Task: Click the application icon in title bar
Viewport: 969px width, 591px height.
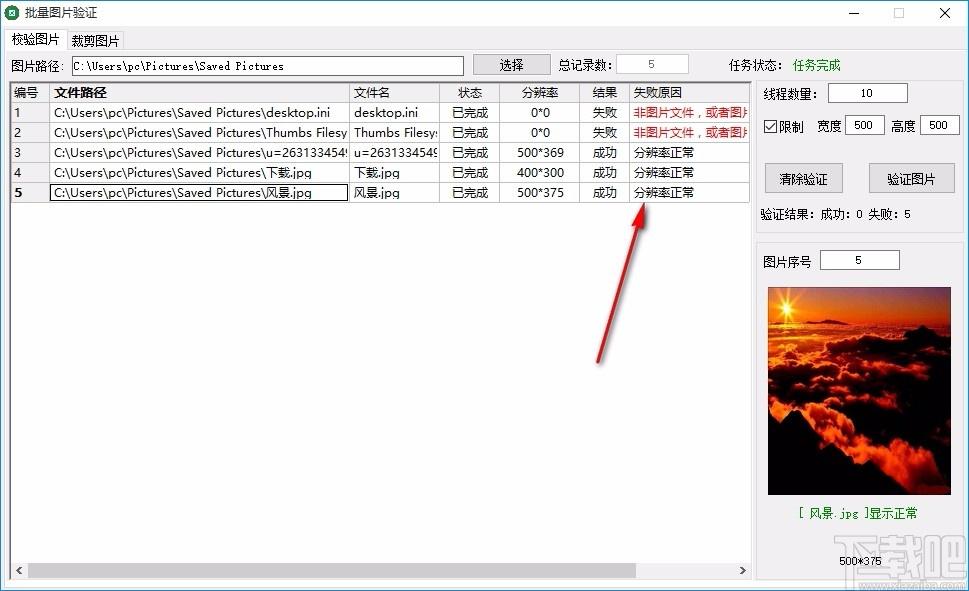Action: coord(11,12)
